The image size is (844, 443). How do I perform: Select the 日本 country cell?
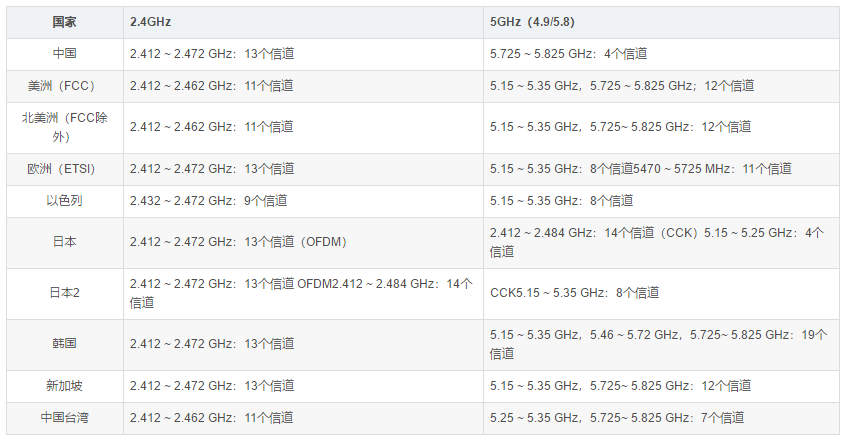coord(65,242)
